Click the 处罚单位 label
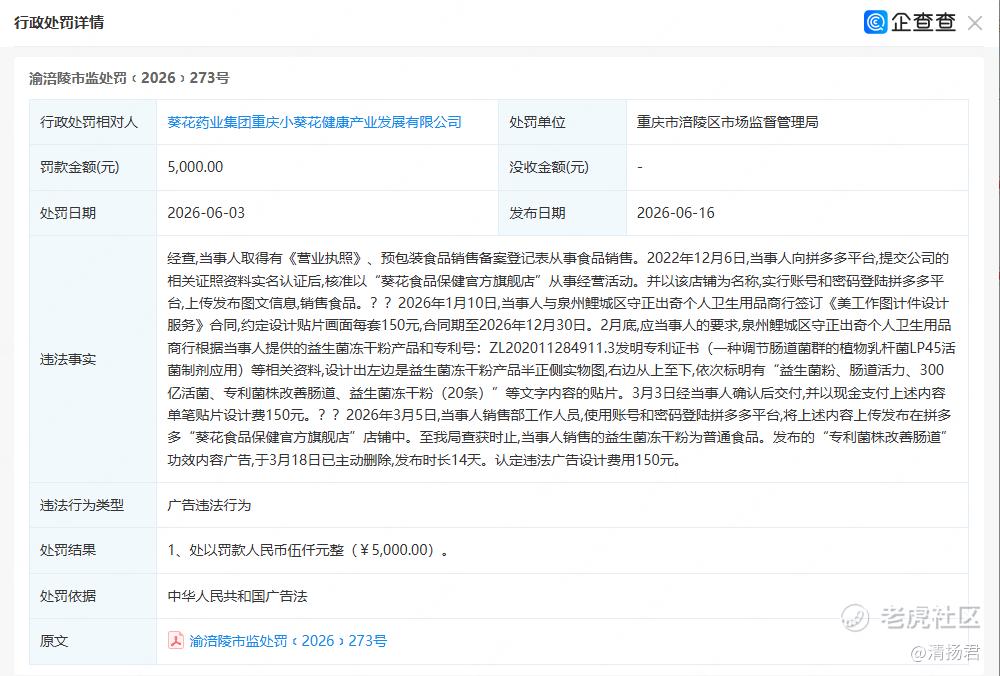 point(537,122)
